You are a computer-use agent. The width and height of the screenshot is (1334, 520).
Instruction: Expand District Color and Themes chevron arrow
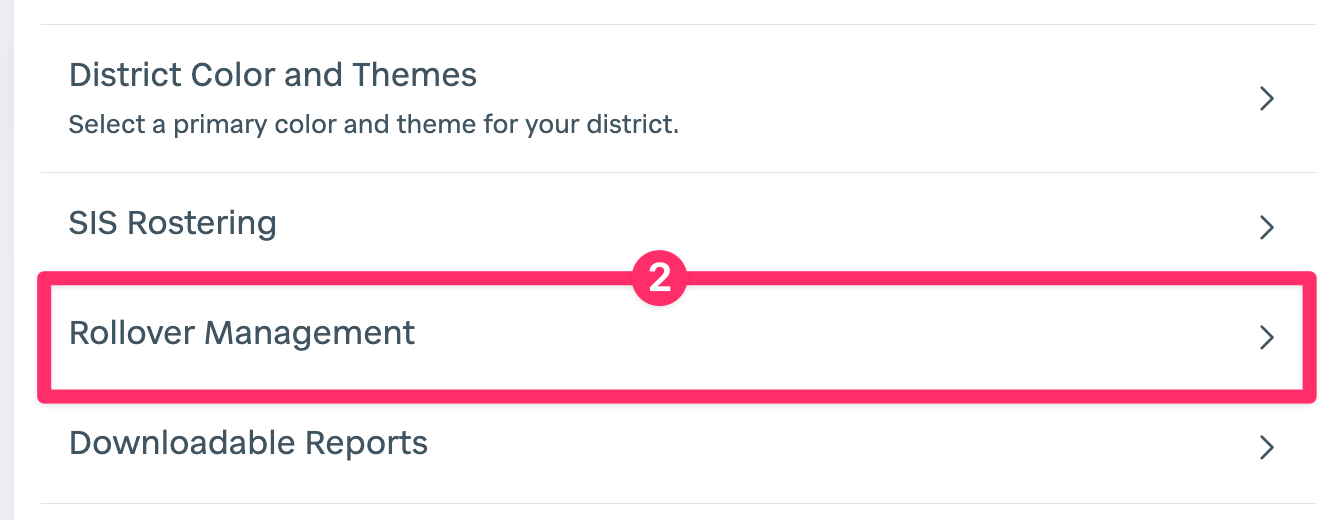pos(1266,98)
